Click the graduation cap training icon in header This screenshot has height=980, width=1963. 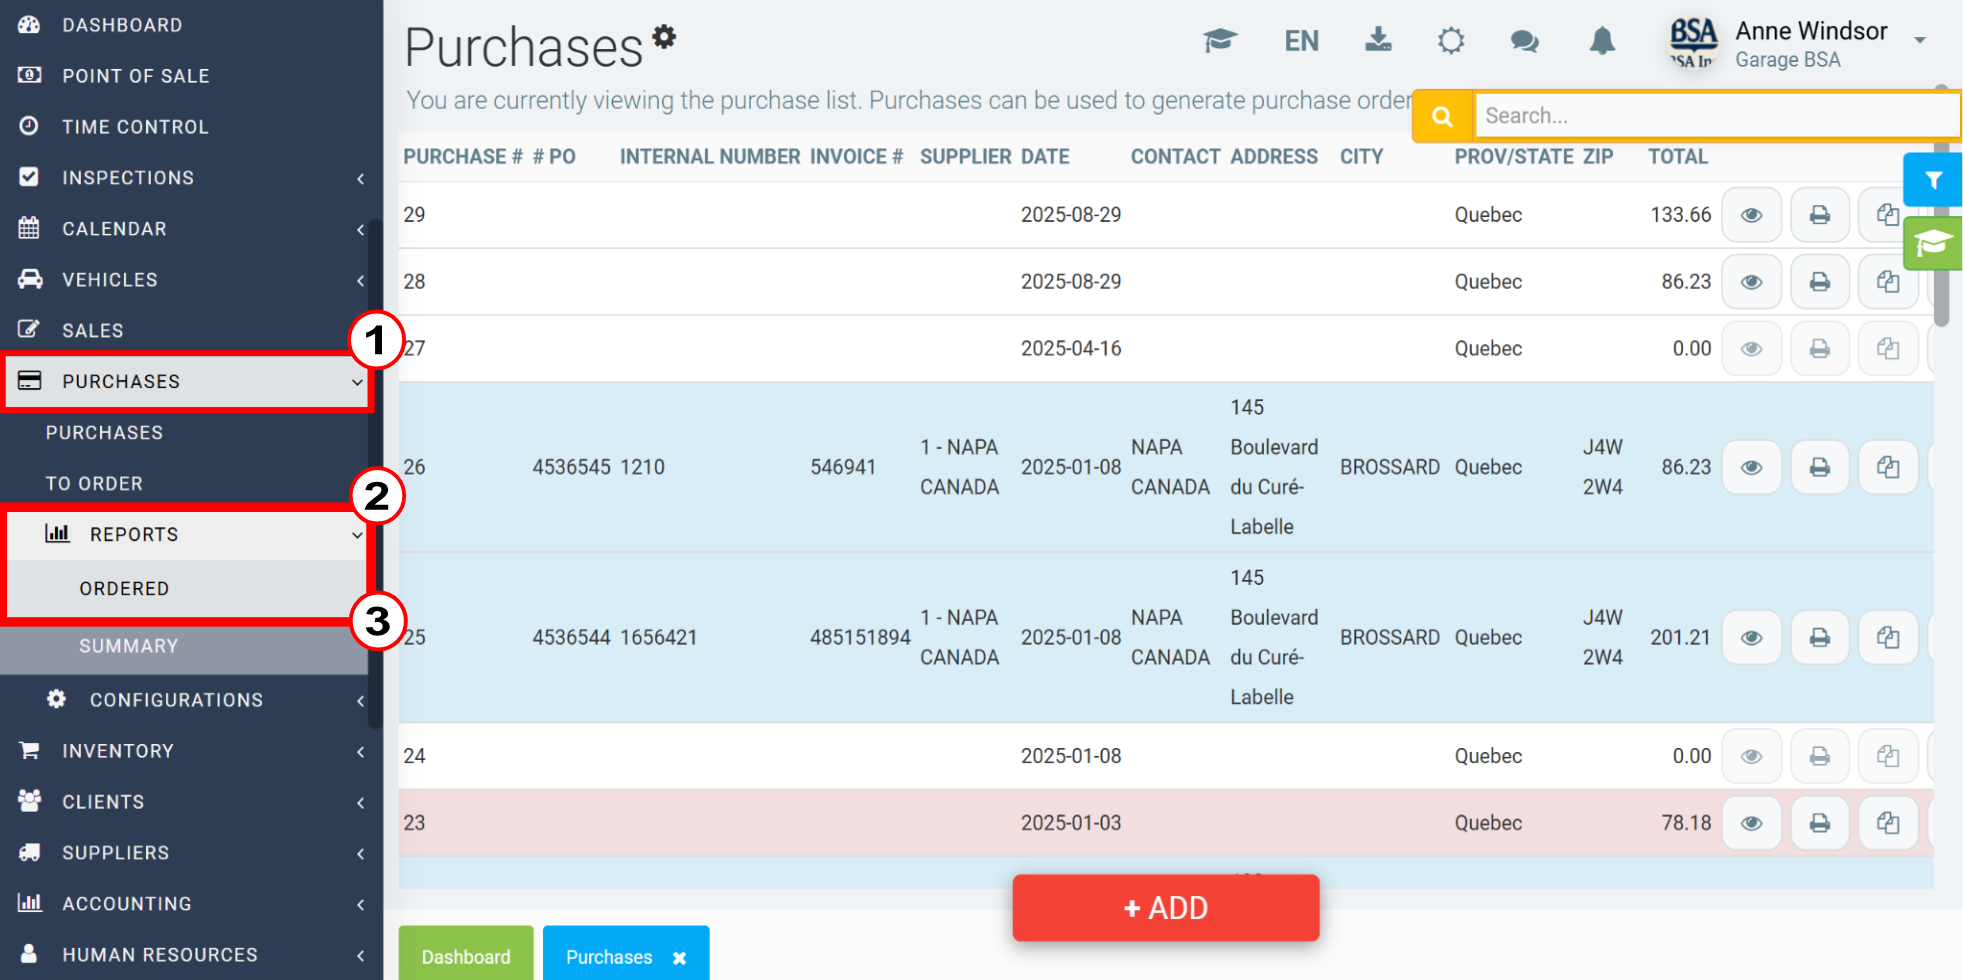(1220, 41)
